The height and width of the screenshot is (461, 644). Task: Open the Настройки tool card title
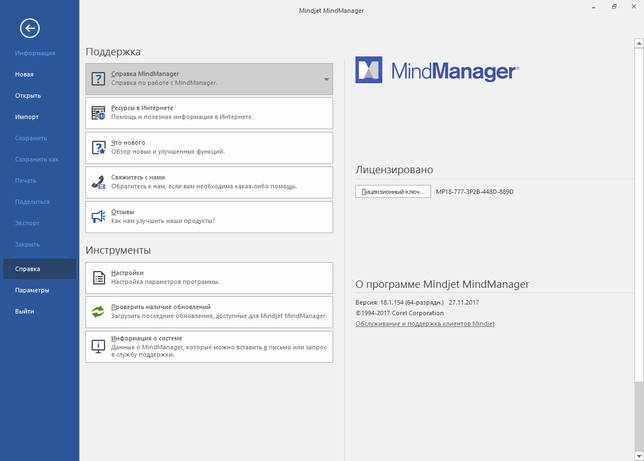tap(127, 273)
